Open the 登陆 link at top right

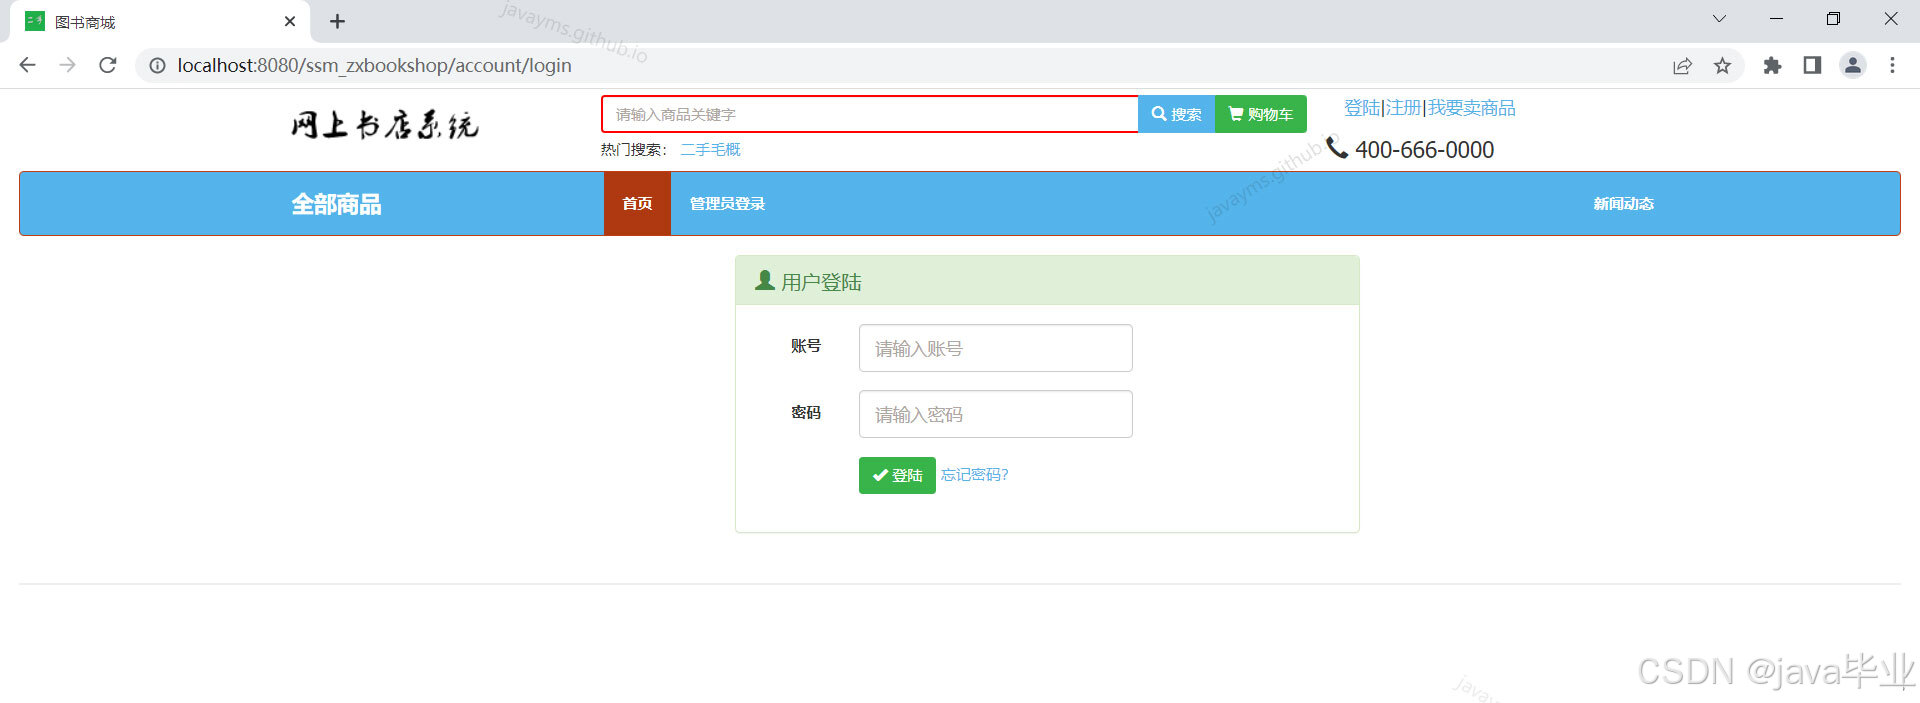pyautogui.click(x=1362, y=108)
